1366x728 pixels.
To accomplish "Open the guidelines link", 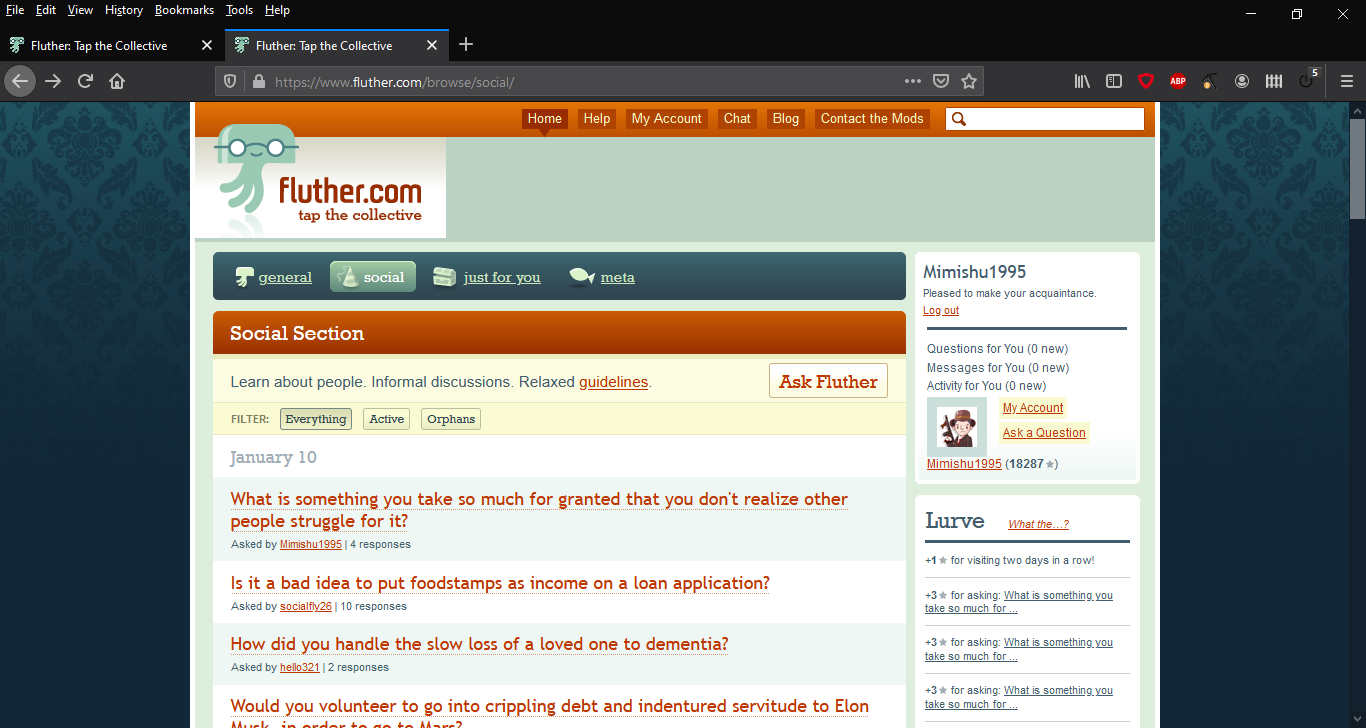I will point(613,382).
